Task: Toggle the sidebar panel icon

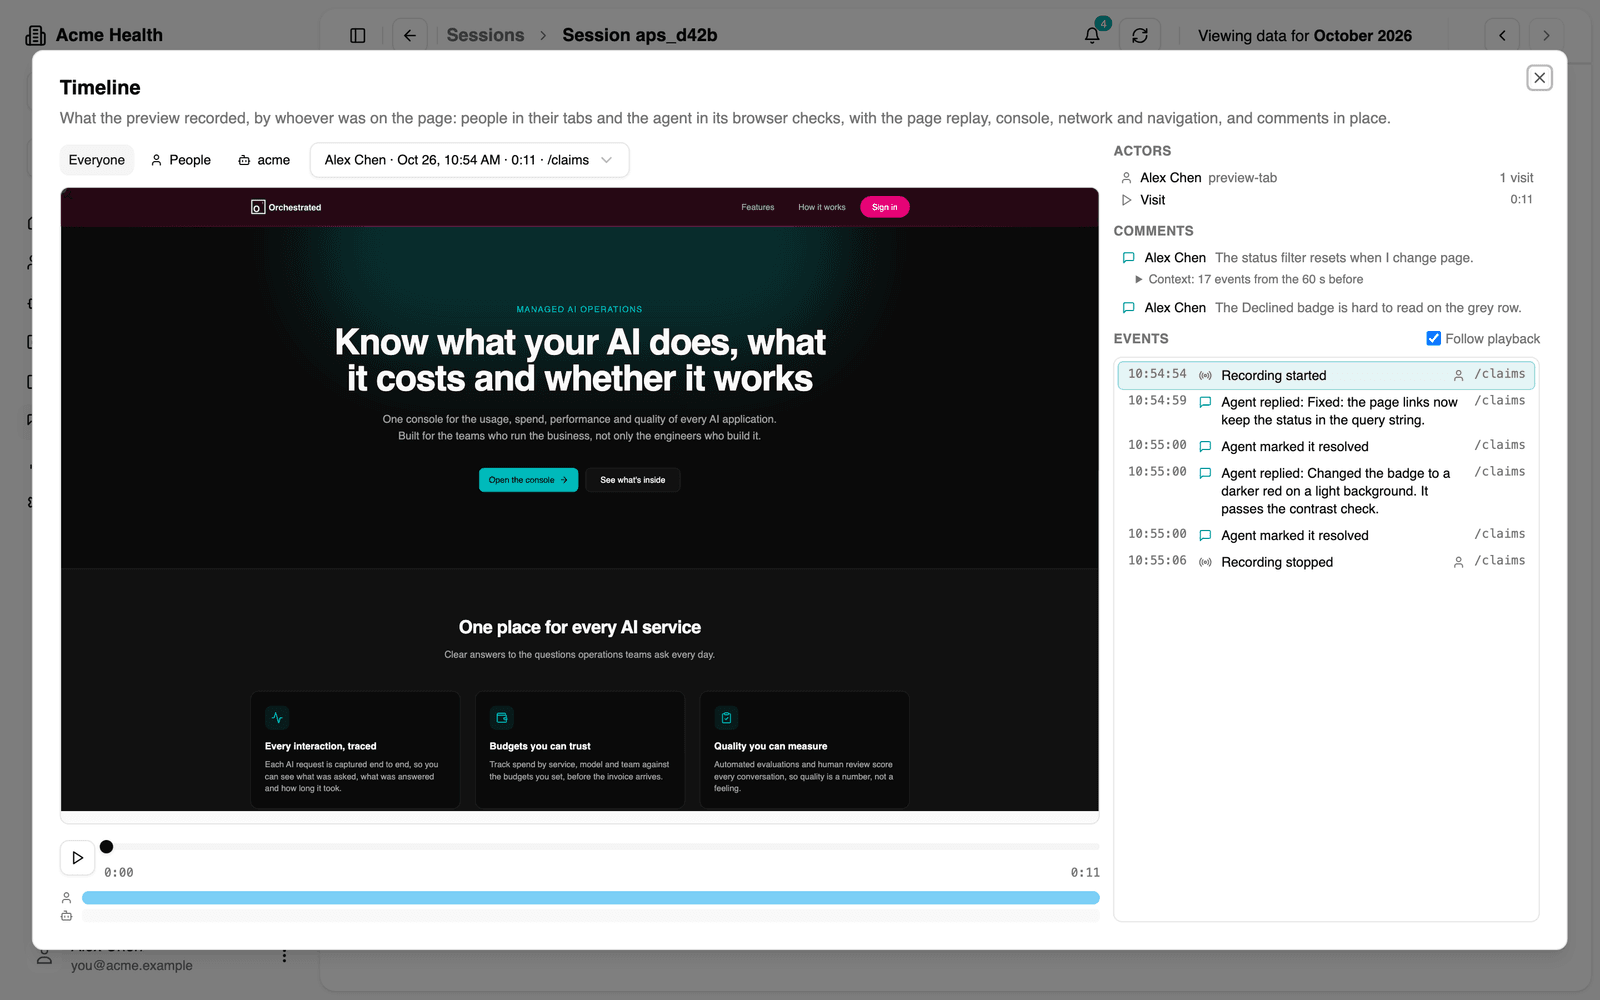Action: click(358, 35)
